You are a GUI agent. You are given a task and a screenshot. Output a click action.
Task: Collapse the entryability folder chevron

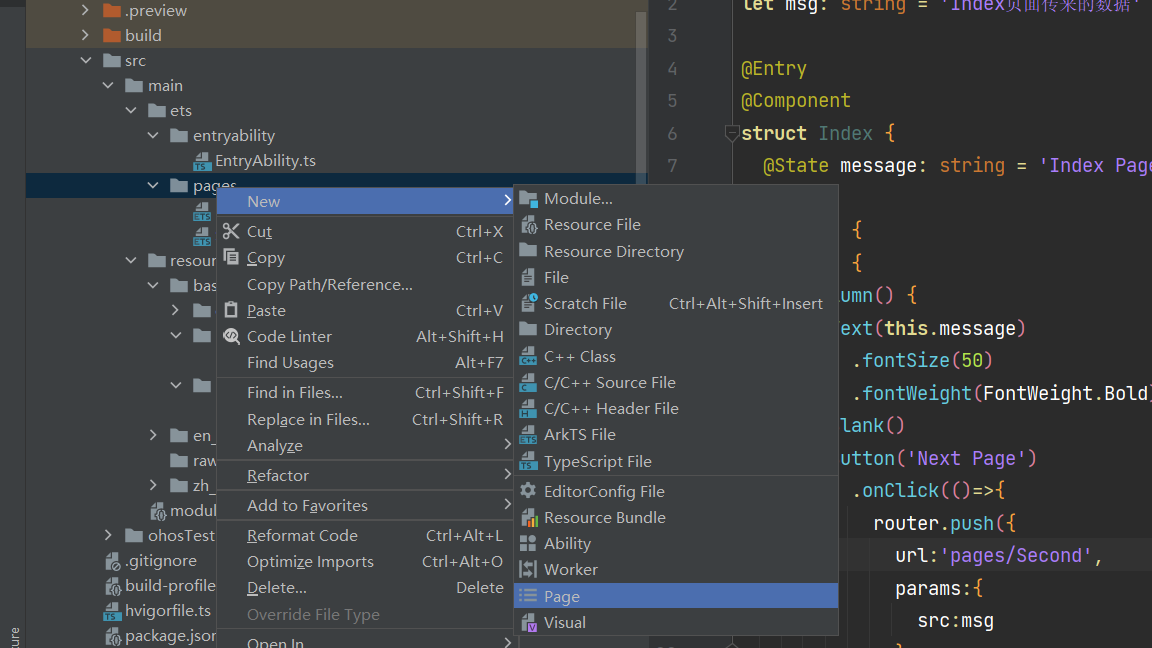coord(153,135)
